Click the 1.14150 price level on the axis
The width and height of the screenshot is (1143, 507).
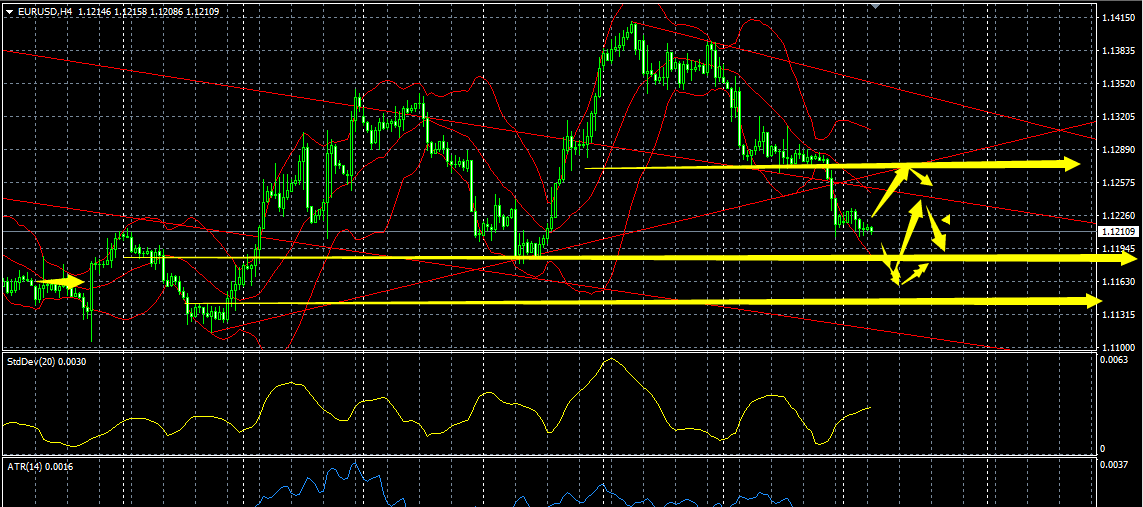1117,17
